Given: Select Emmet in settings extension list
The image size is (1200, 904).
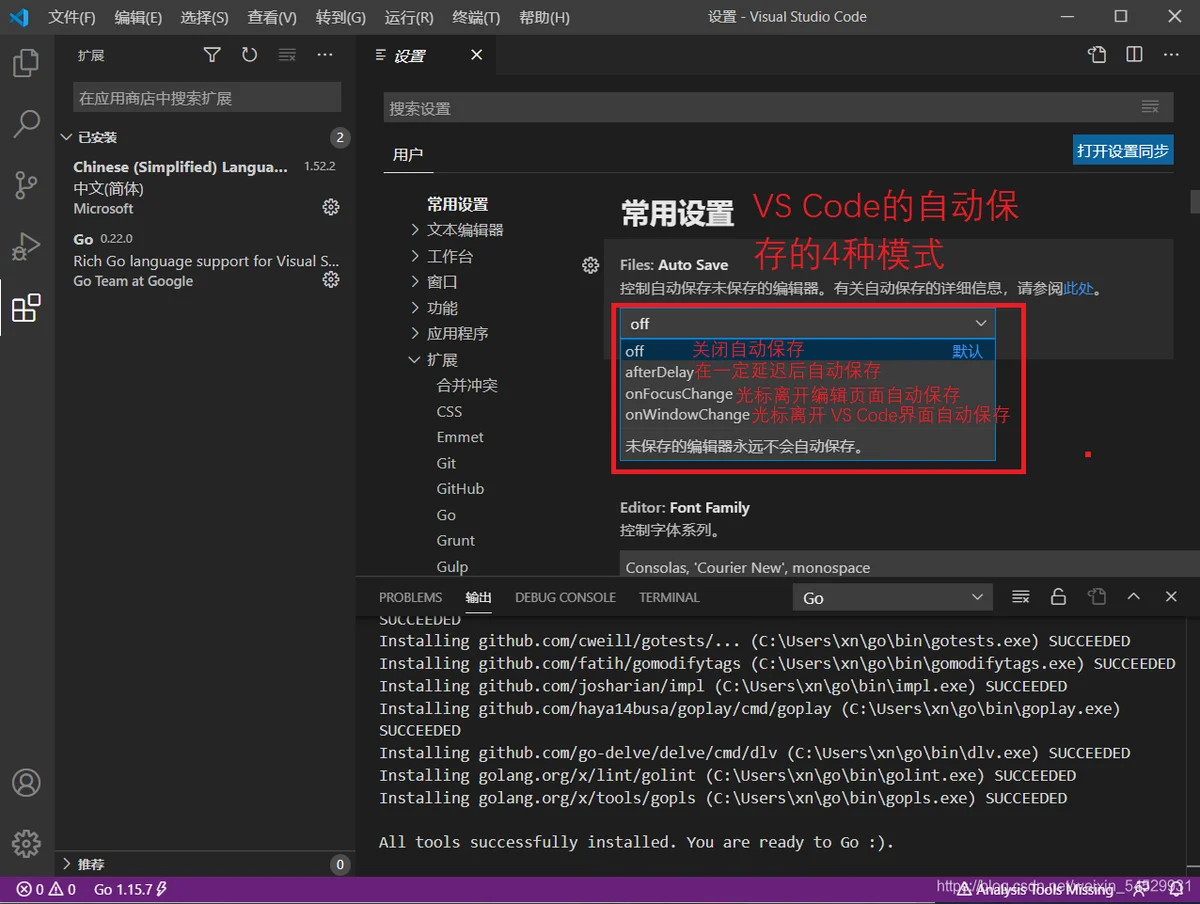Looking at the screenshot, I should [x=460, y=437].
